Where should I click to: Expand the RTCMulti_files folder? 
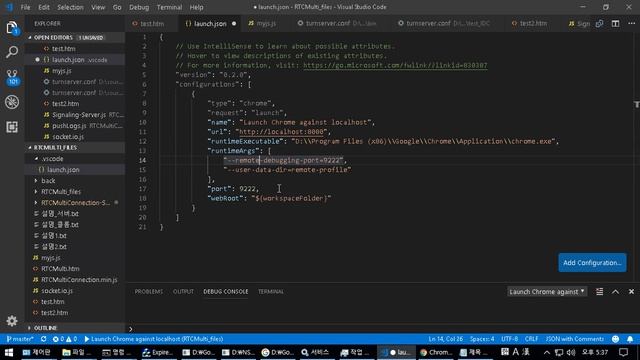pos(75,191)
